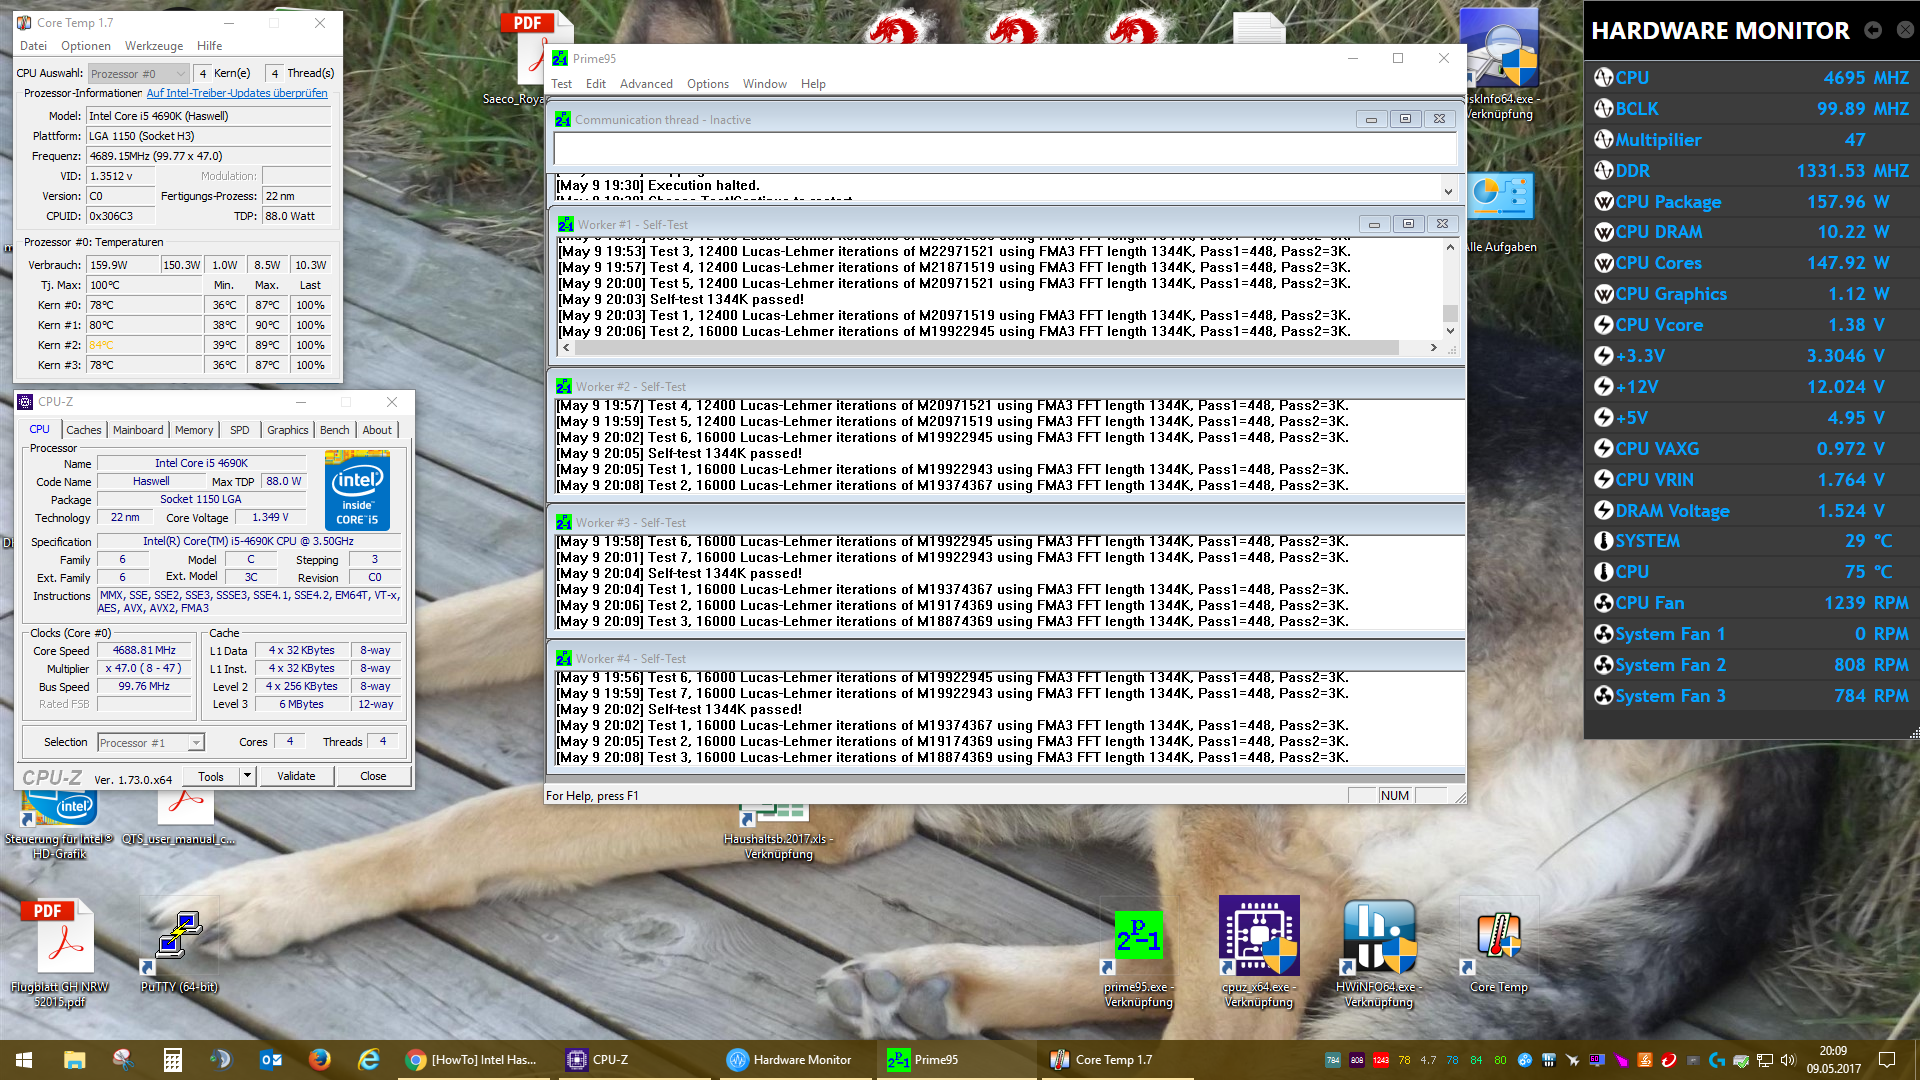Open the Advanced menu in Prime95
1920x1080 pixels.
(646, 84)
